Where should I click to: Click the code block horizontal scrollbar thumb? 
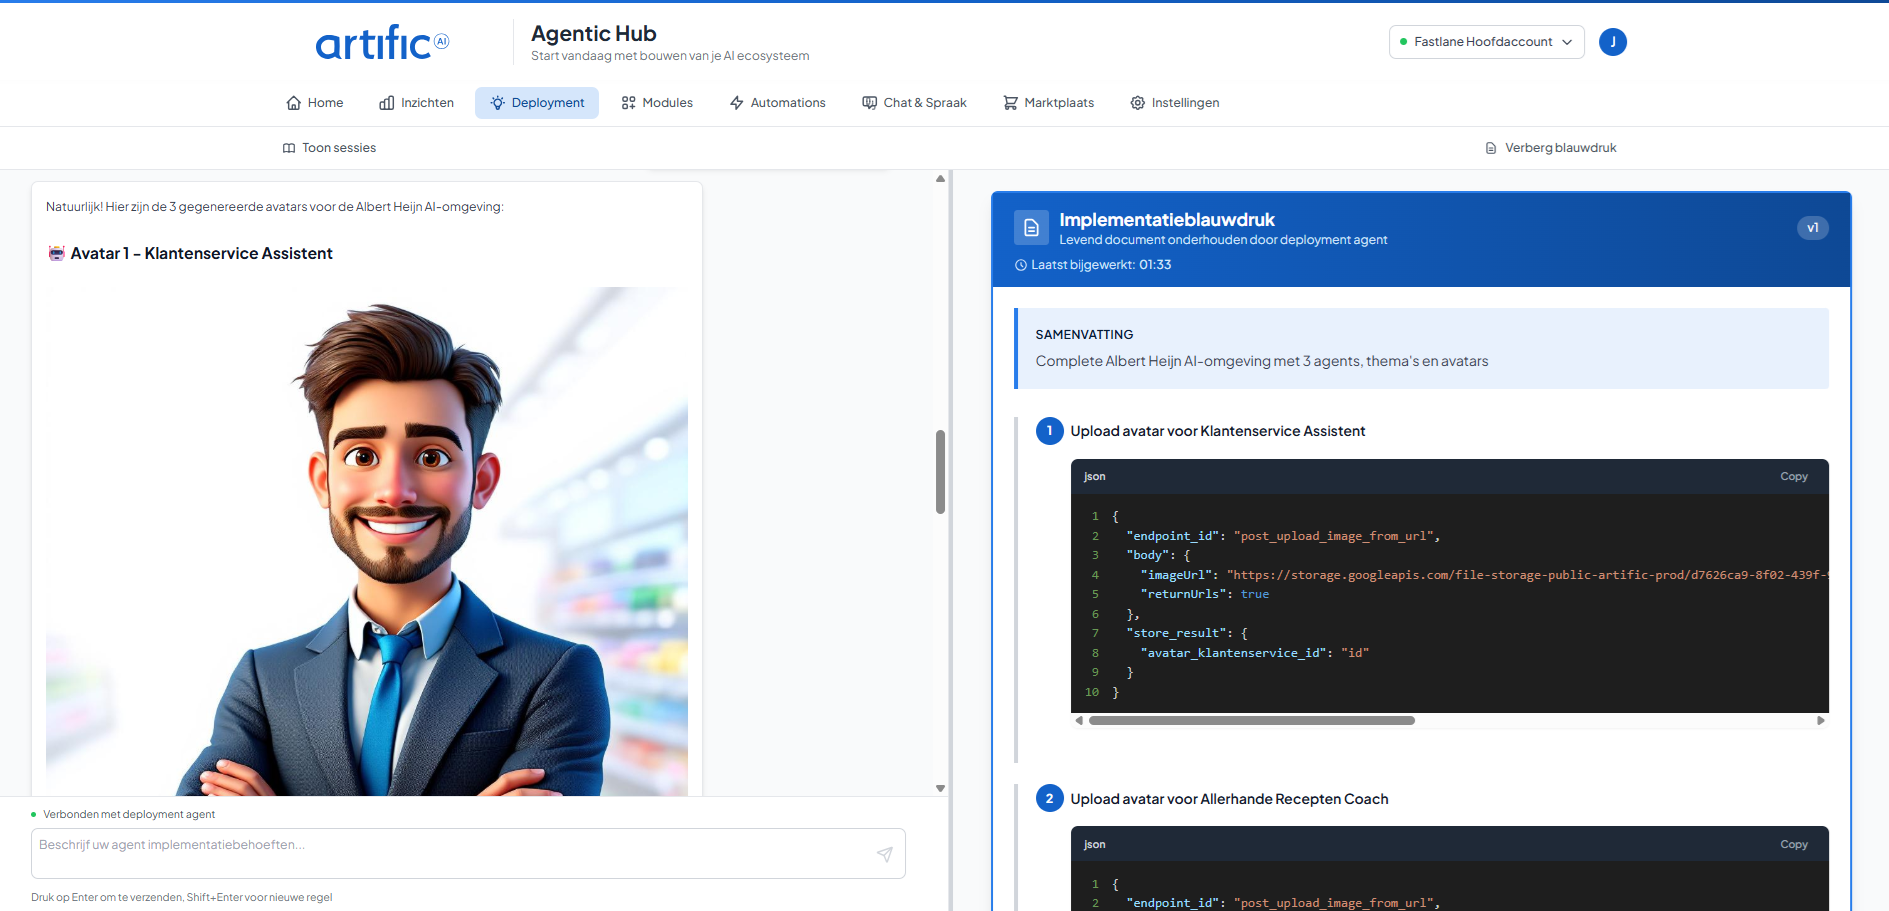click(1251, 720)
